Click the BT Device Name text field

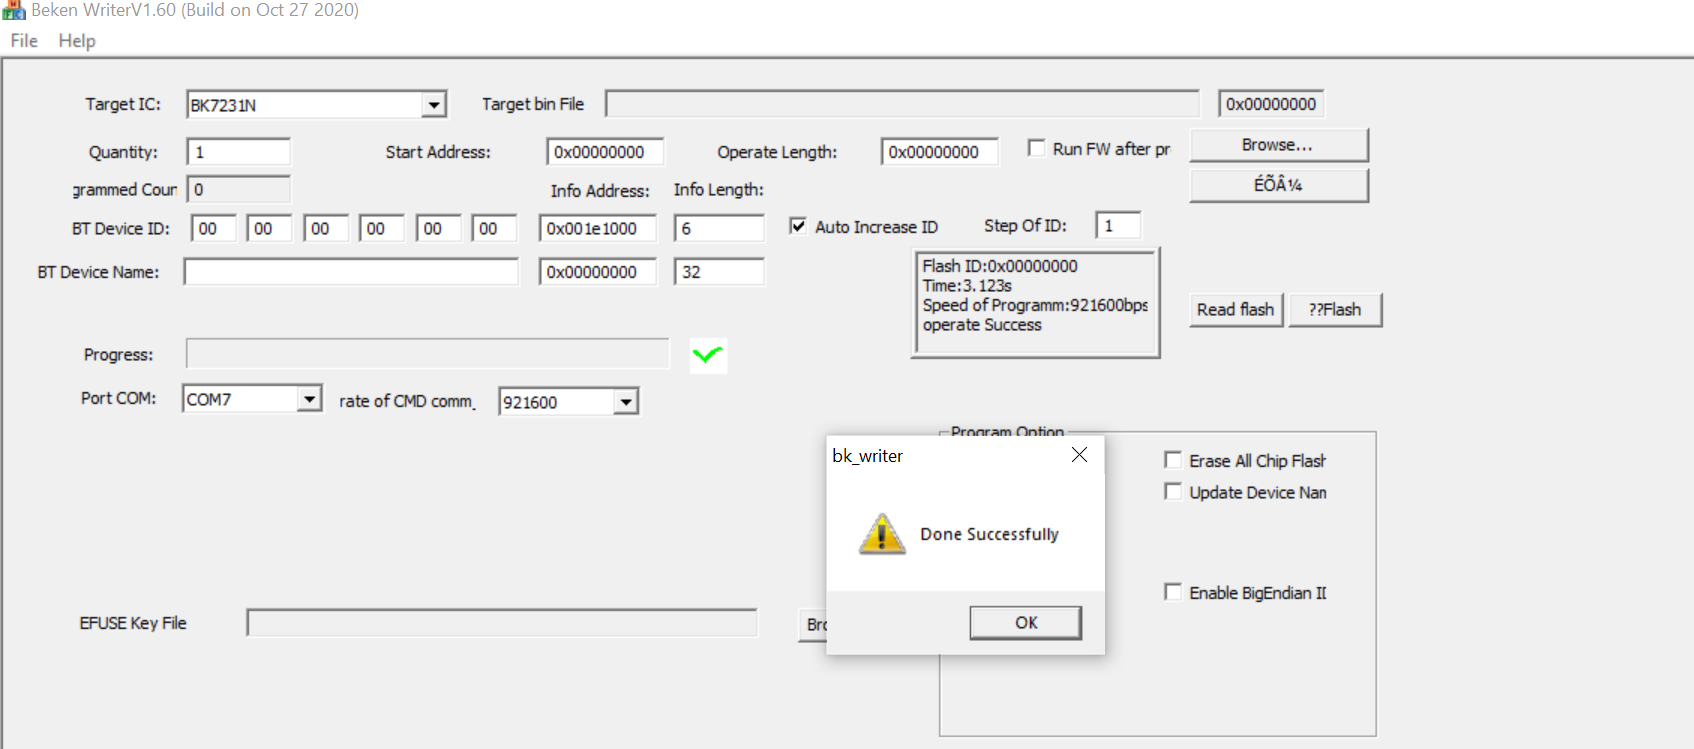pos(351,272)
